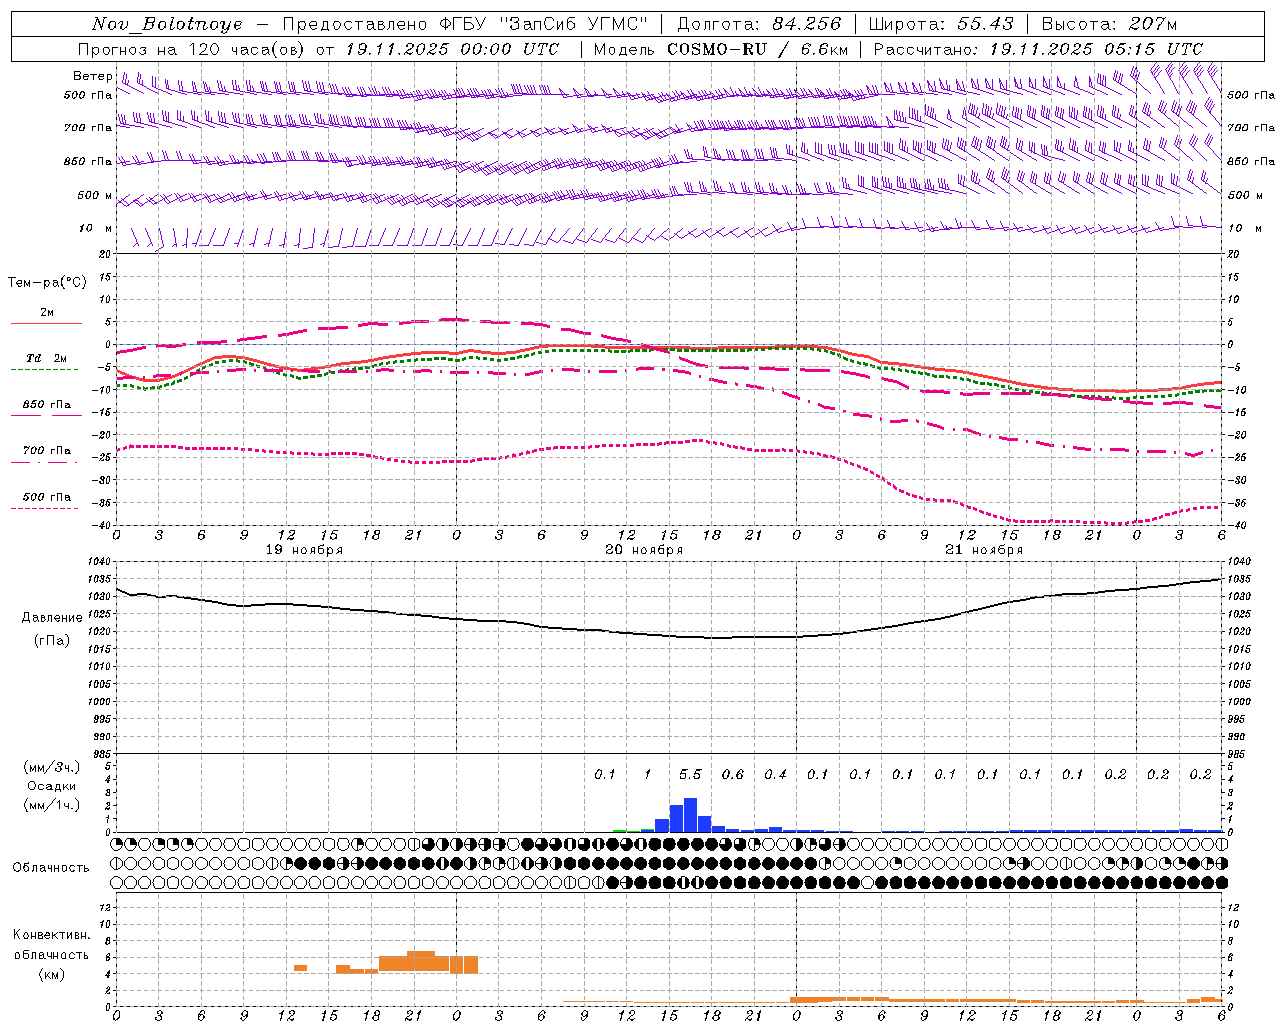Screen dimensions: 1280x1024
Task: Click the 19 ноября date label
Action: (304, 550)
